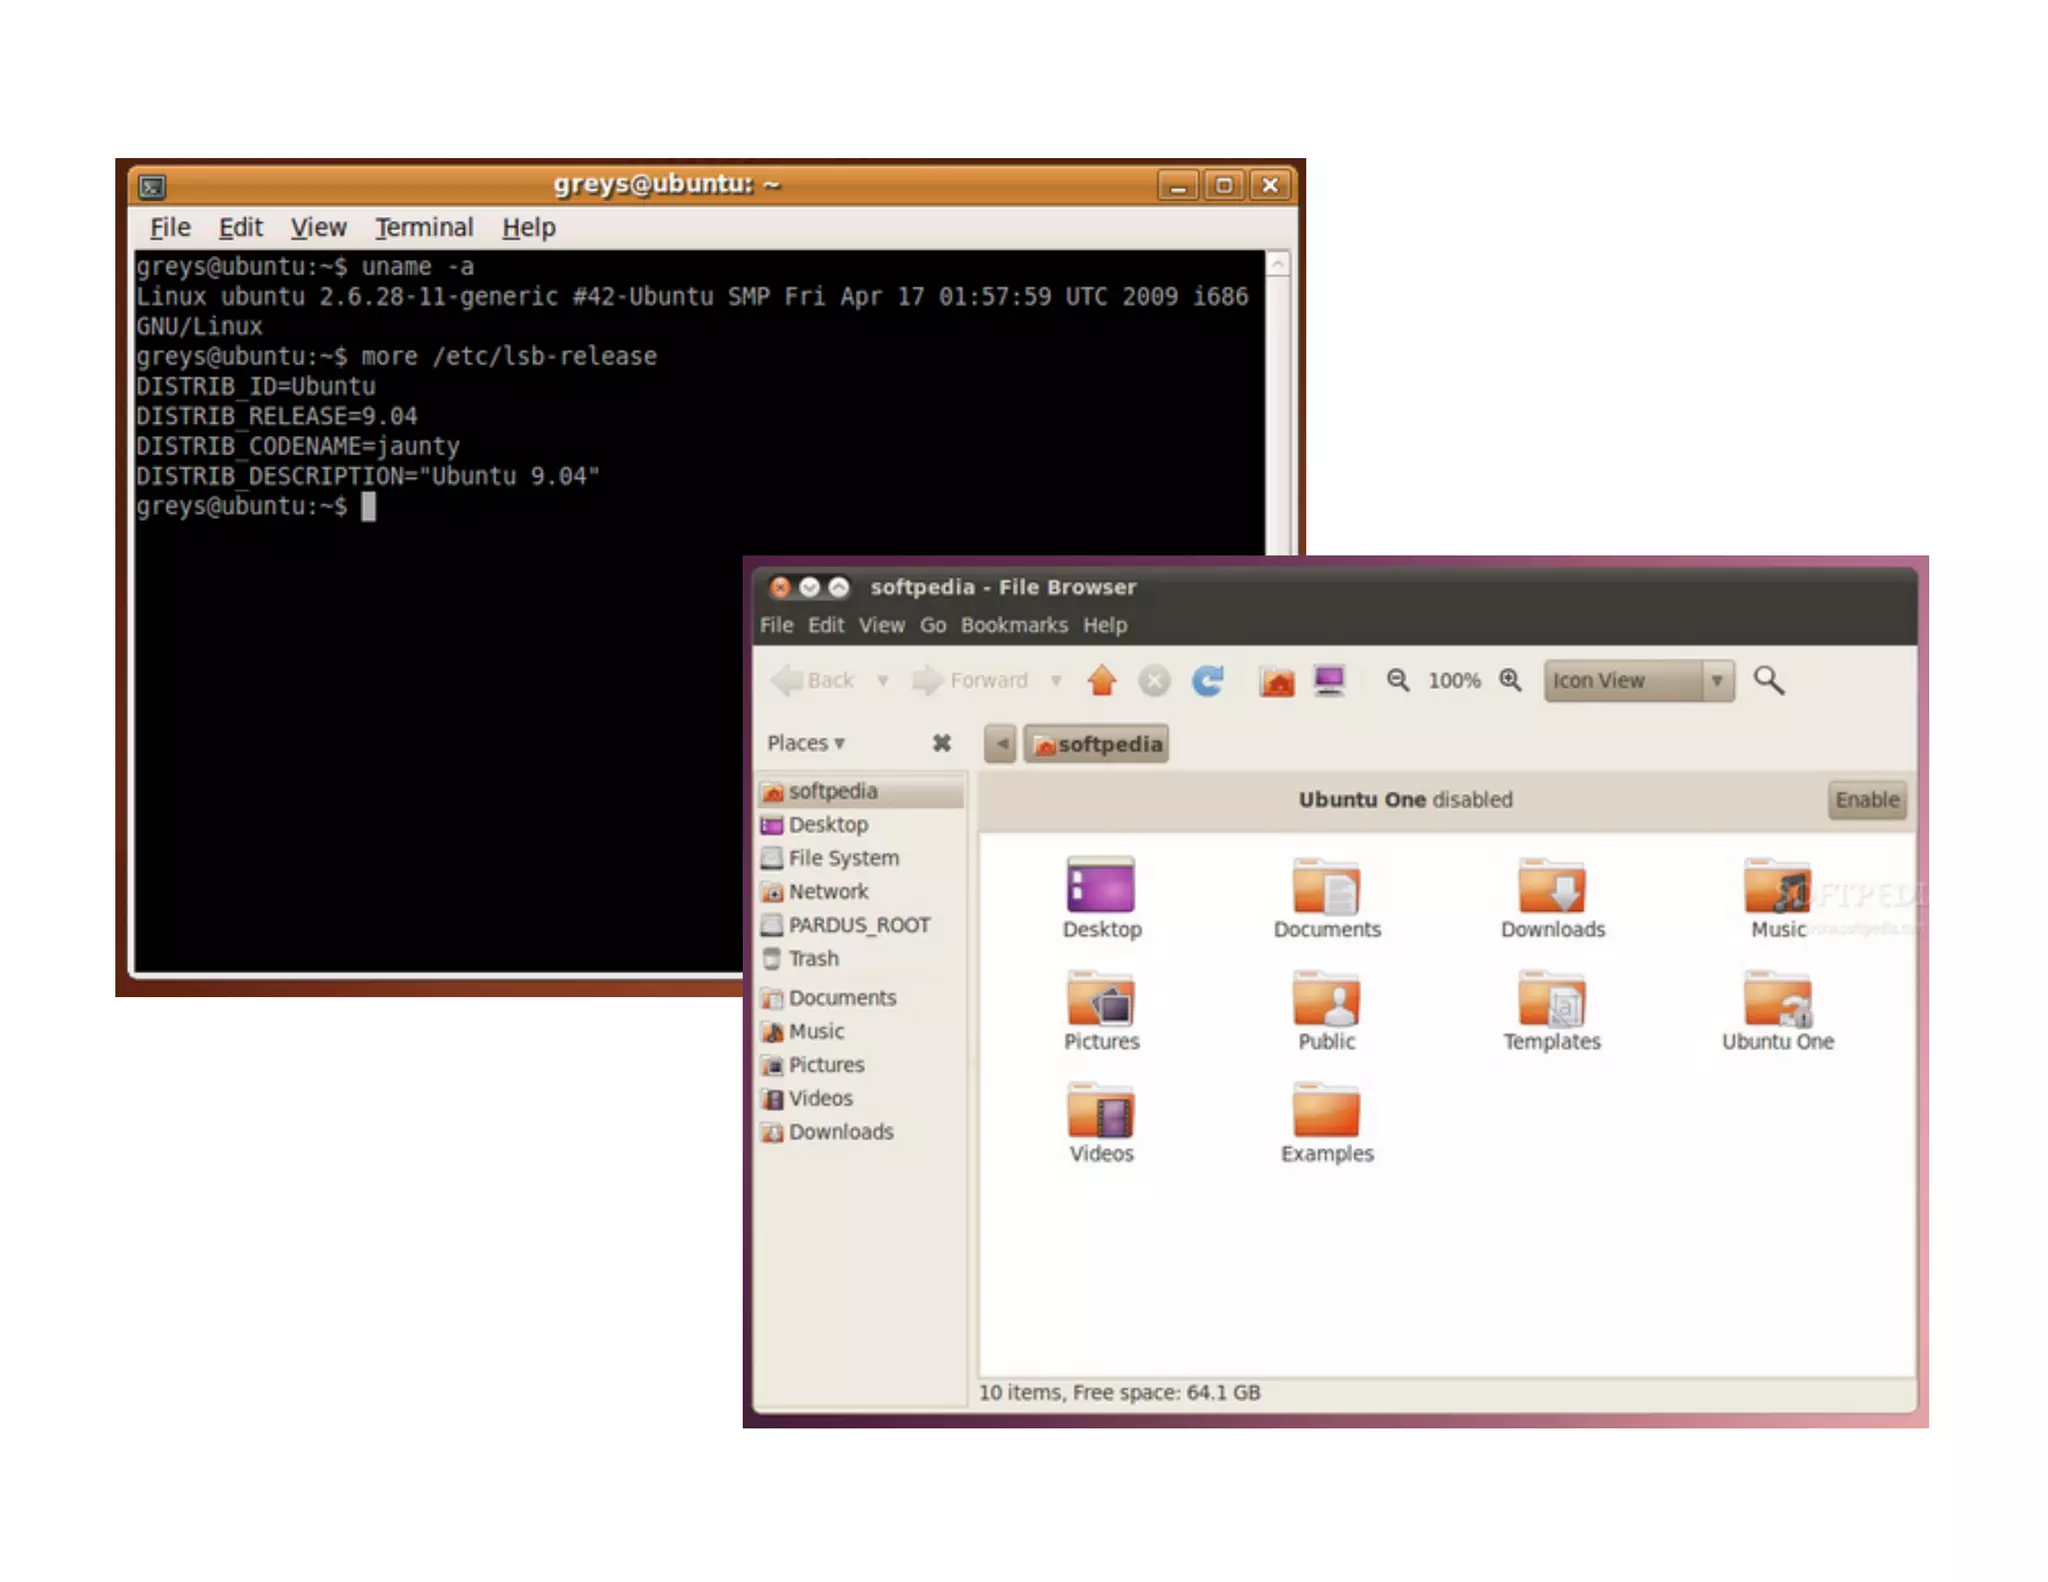Toggle path bar location arrow button

[x=1000, y=744]
